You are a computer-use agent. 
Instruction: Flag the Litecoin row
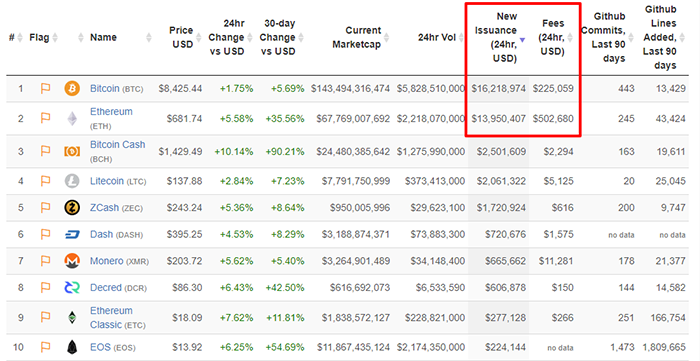pos(45,181)
